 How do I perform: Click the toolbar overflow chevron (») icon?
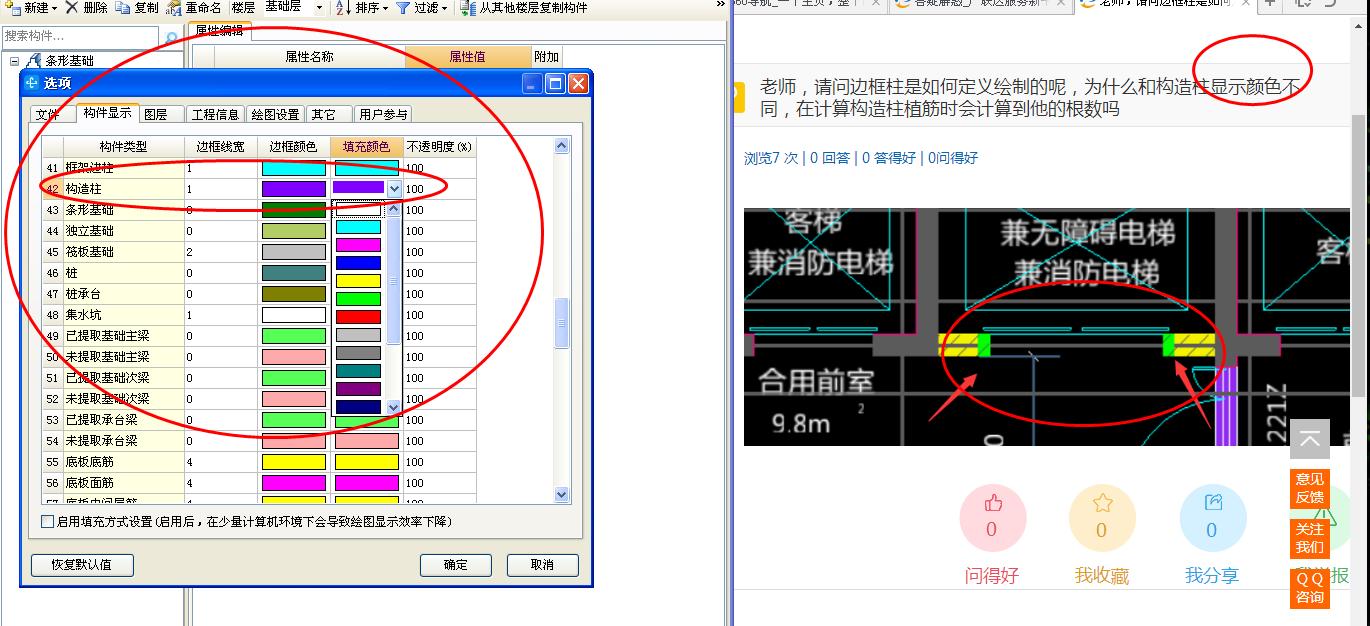pyautogui.click(x=721, y=5)
